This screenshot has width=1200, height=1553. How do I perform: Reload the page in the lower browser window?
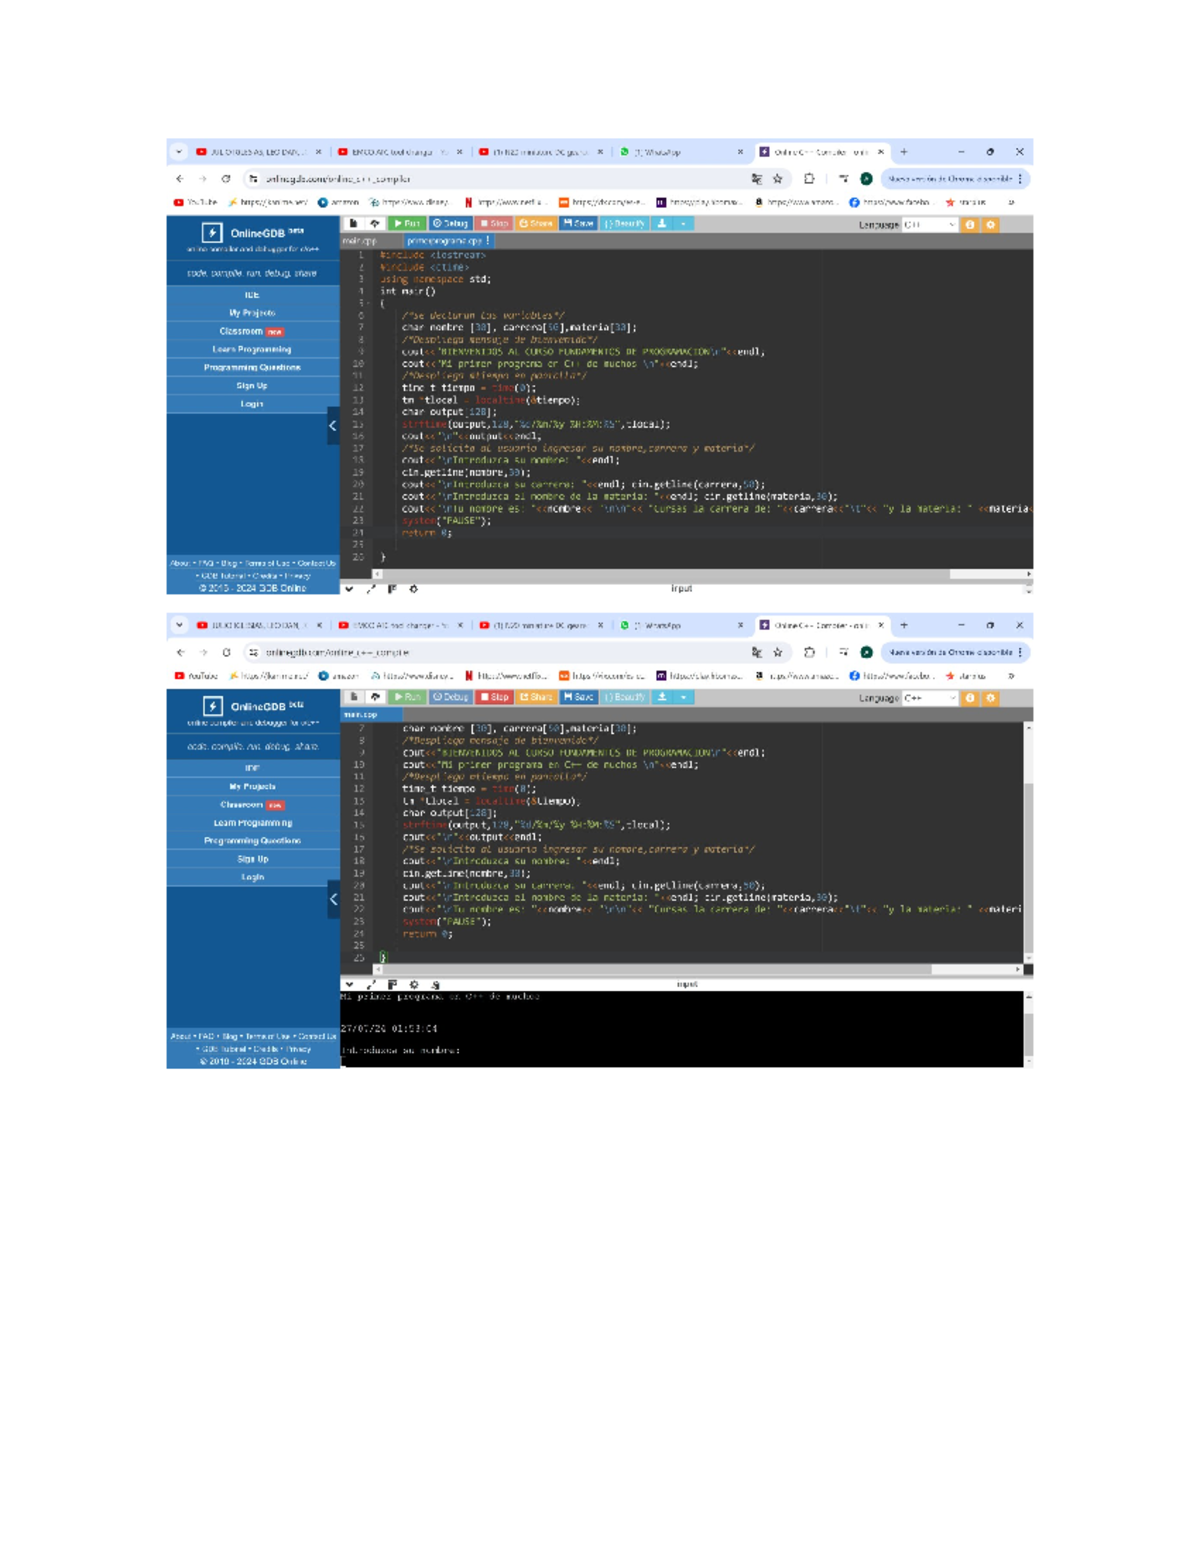click(x=226, y=652)
